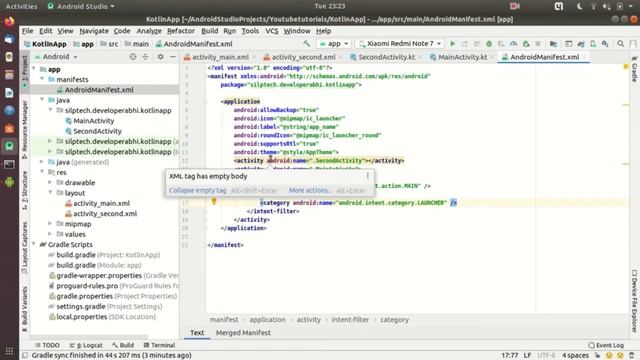
Task: Open the Refactor menu
Action: tap(181, 31)
